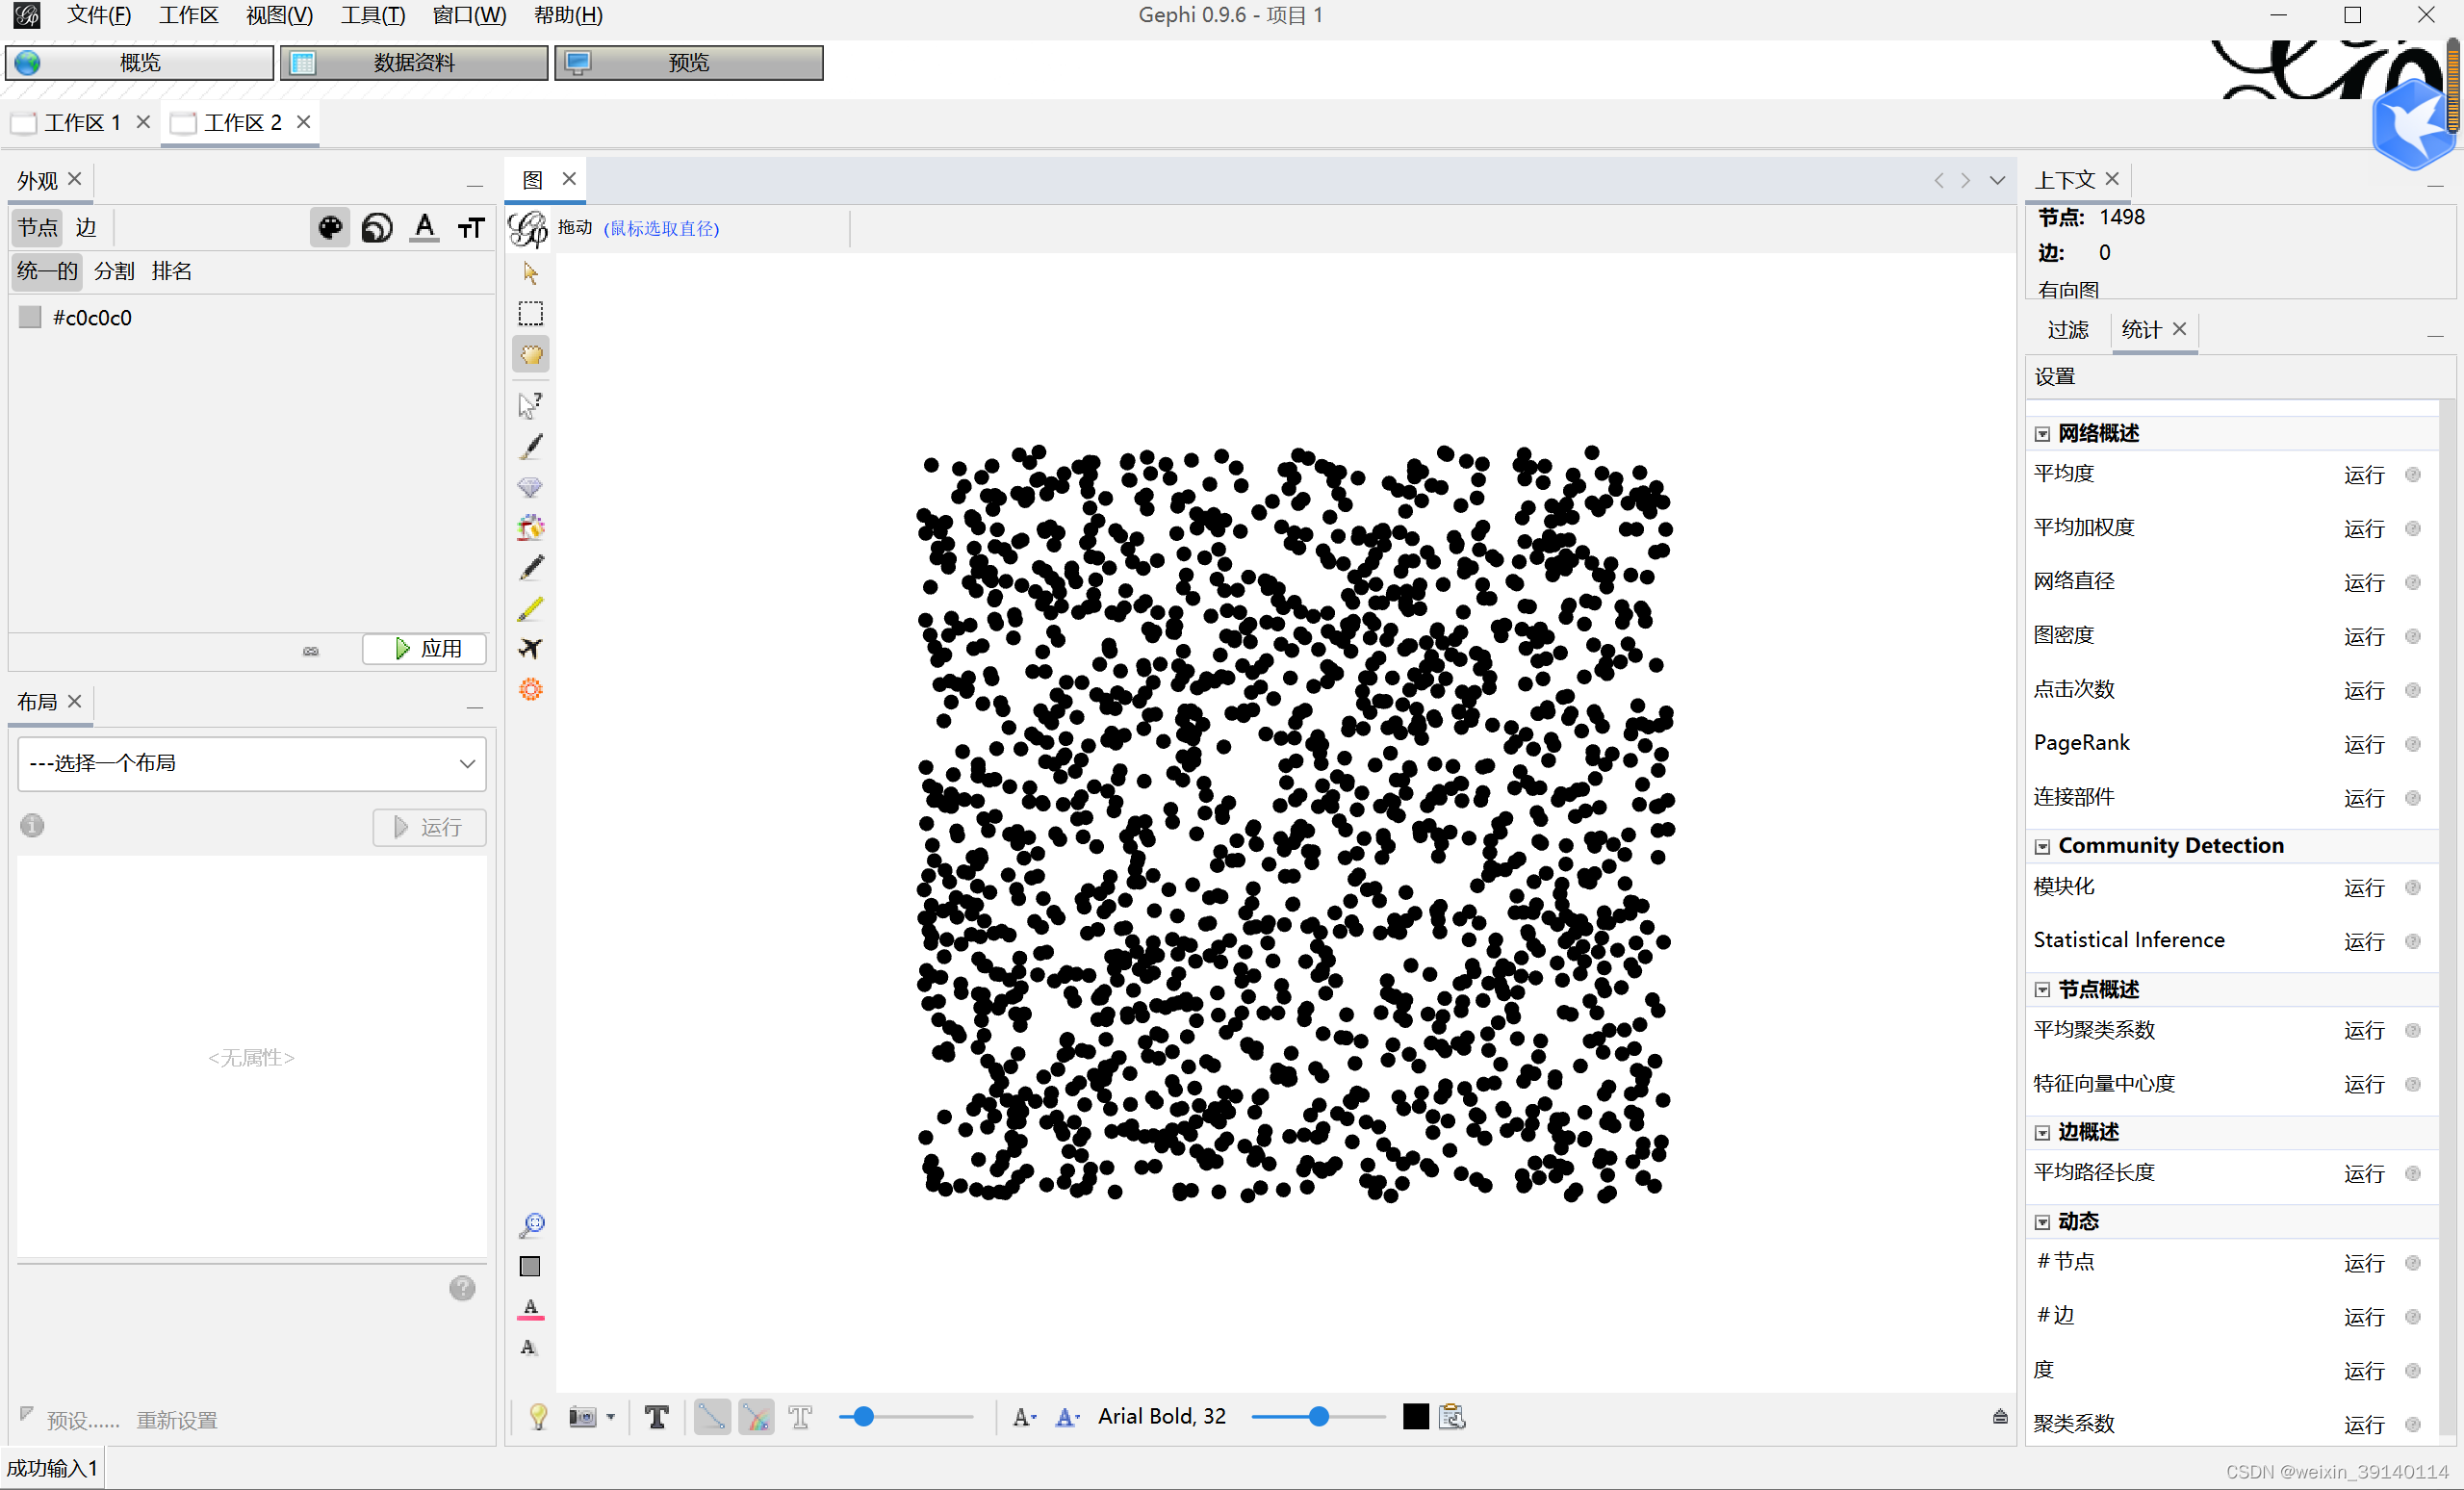Switch to the 过滤 tab

coord(2068,329)
